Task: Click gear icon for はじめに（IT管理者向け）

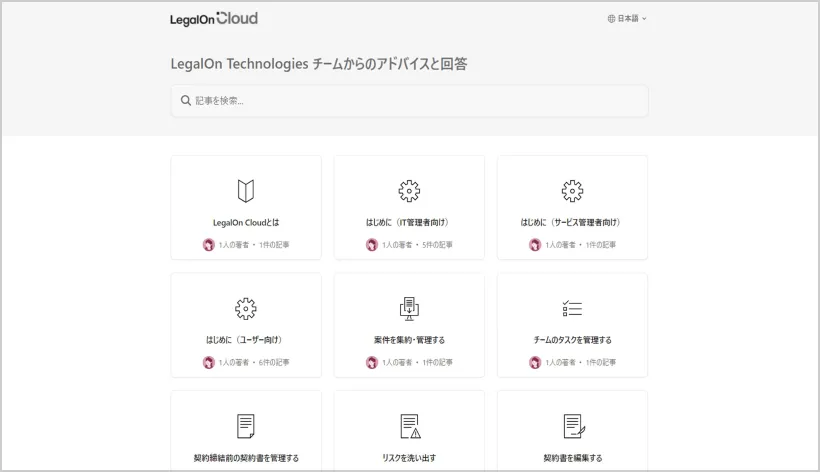Action: coord(409,190)
